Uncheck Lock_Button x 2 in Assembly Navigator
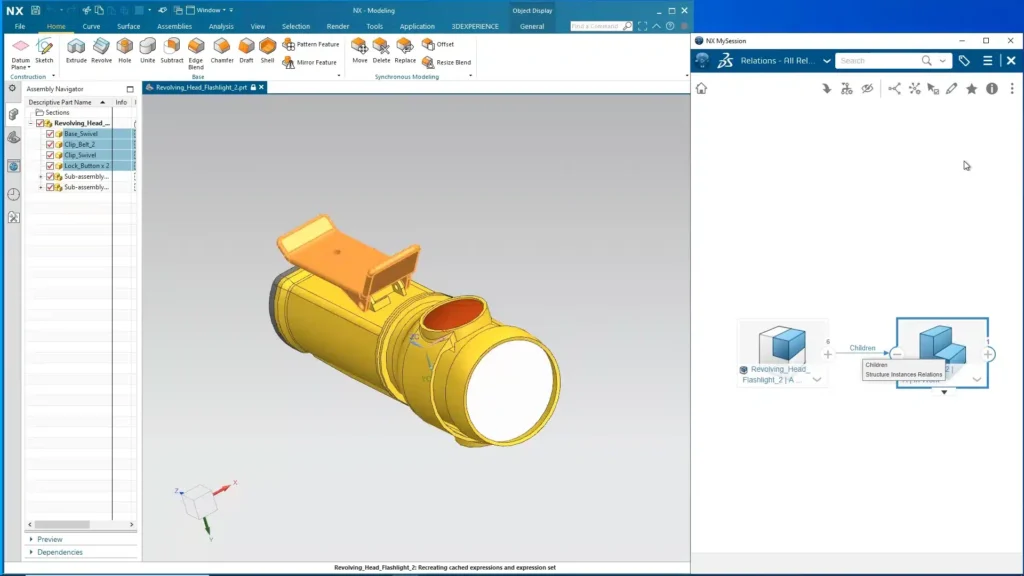 coord(50,166)
